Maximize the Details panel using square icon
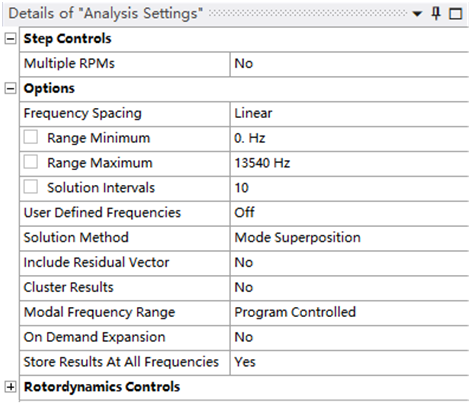Viewport: 471px width, 405px height. 456,14
